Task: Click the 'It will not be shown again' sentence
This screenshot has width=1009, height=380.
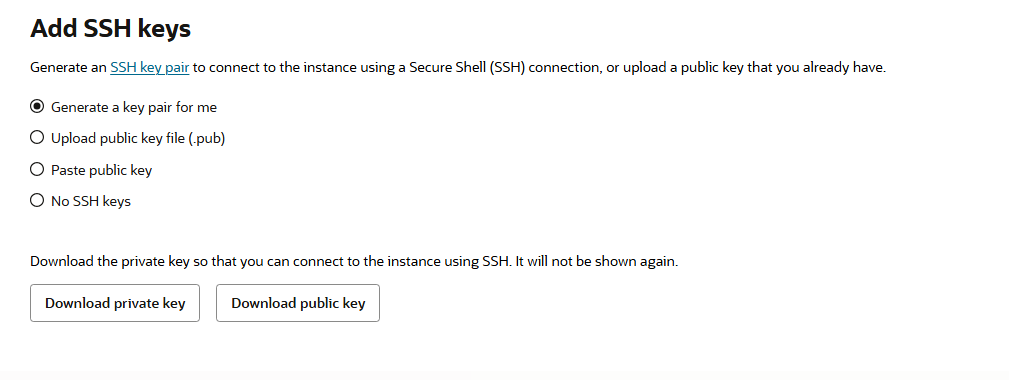Action: [x=597, y=262]
